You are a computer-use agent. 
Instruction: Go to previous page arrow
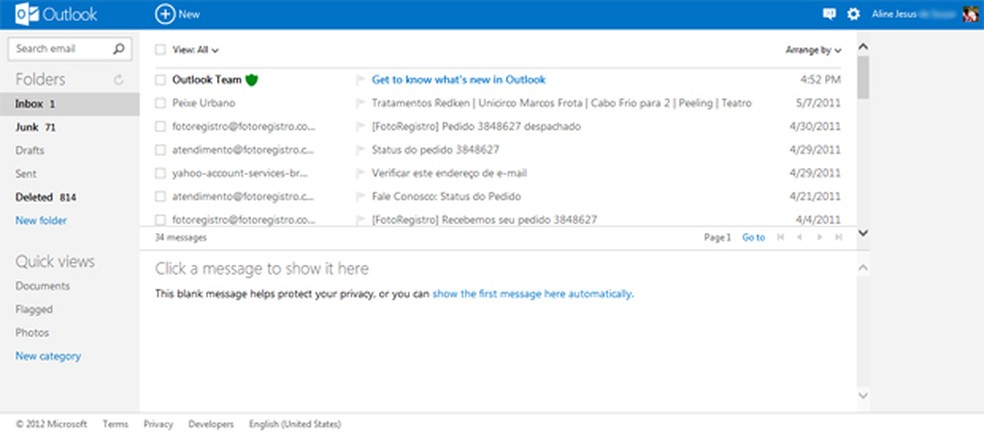800,237
